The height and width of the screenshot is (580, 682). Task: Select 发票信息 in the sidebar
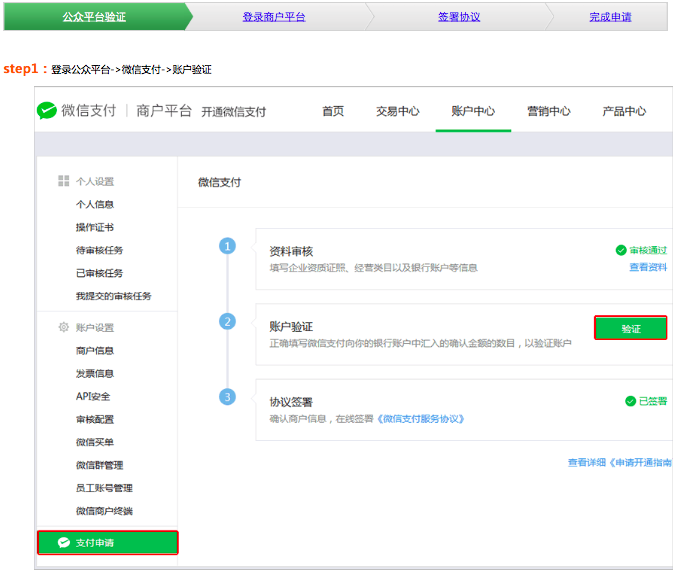click(95, 373)
